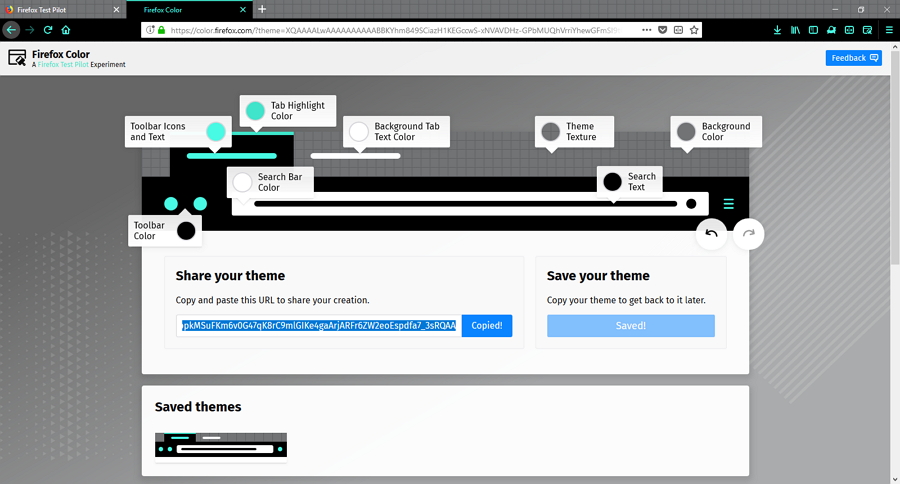900x484 pixels.
Task: Pick the Tab Highlight Color swatch
Action: tap(255, 111)
